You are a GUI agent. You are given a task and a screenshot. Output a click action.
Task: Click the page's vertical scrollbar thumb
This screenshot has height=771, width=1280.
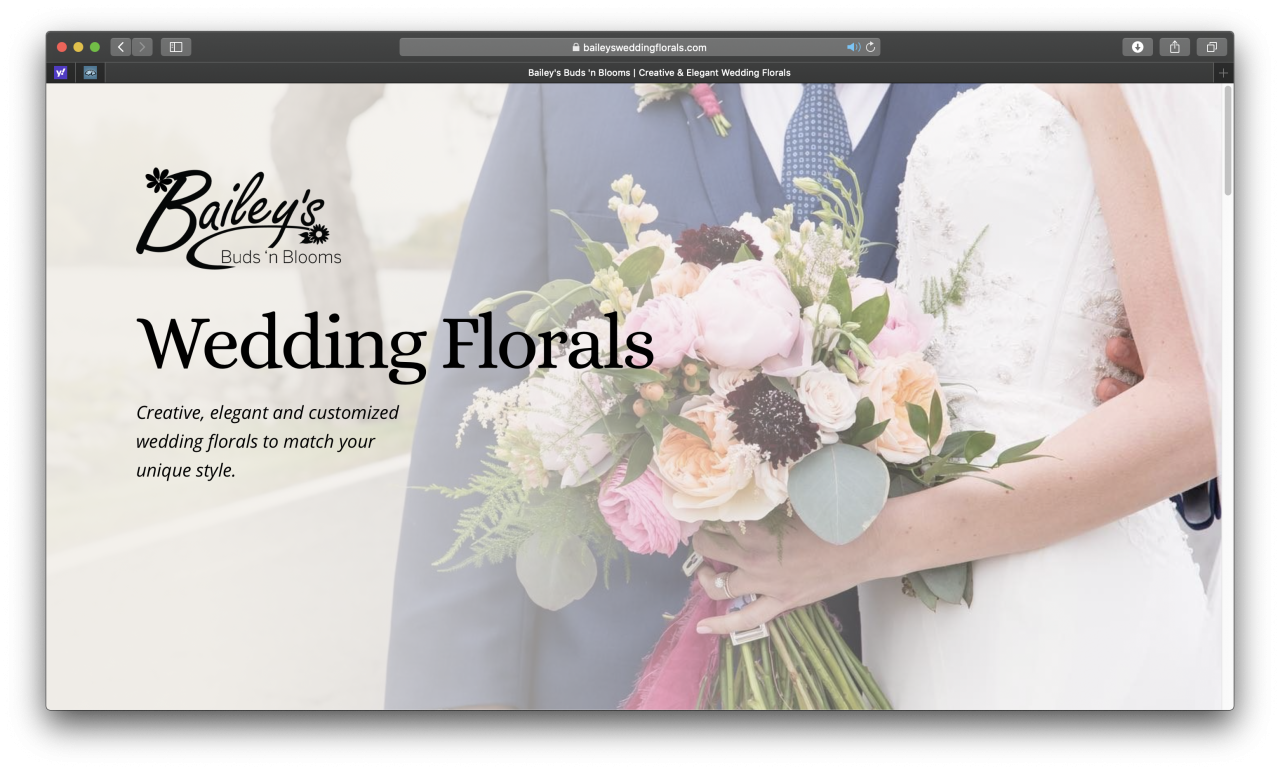tap(1227, 140)
